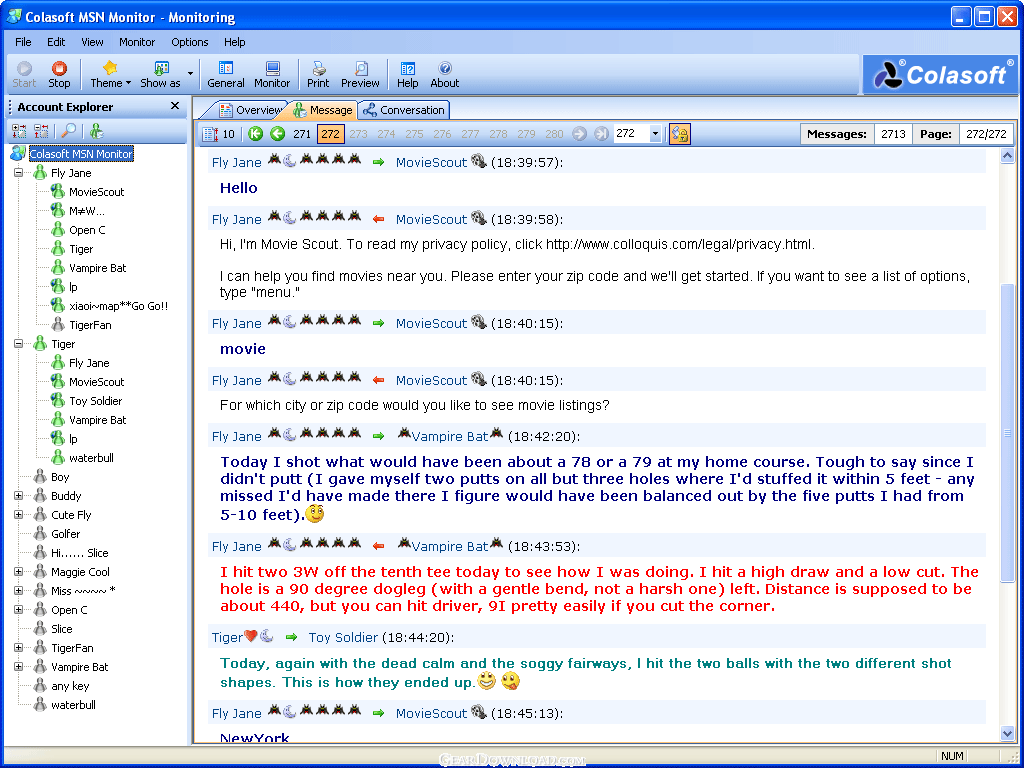Click the 'Hello' message text

tap(238, 188)
